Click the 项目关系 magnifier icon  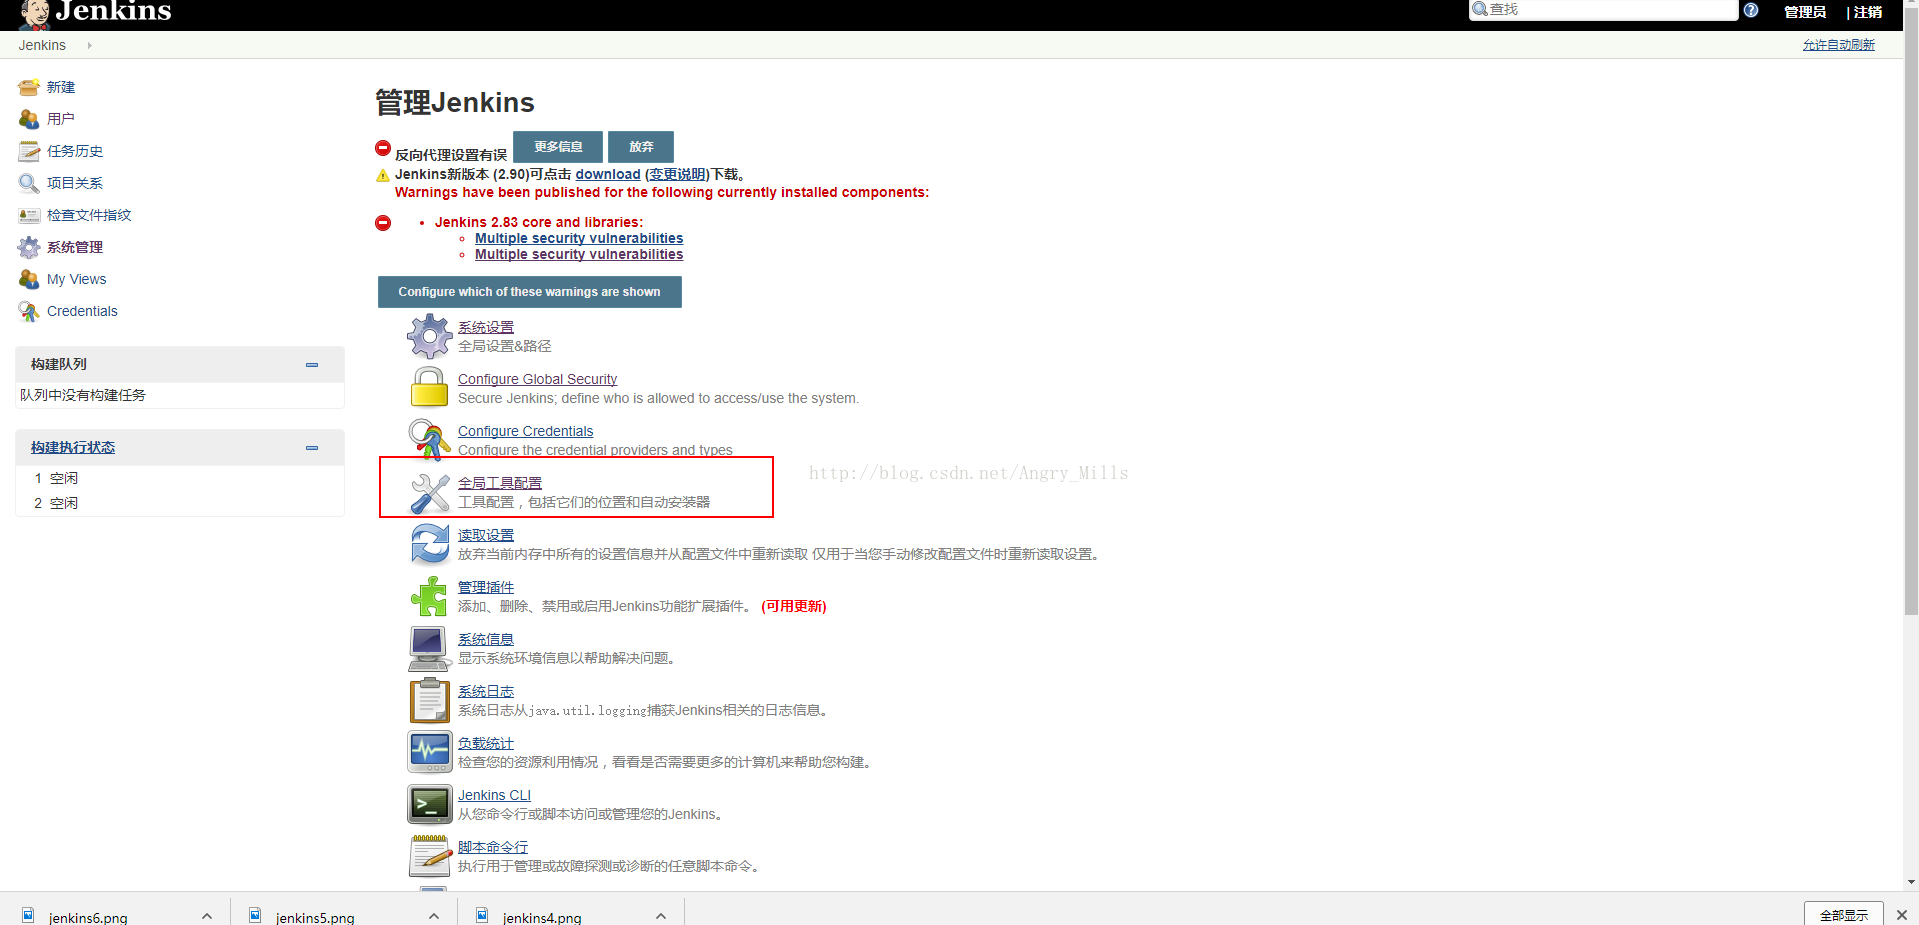29,183
